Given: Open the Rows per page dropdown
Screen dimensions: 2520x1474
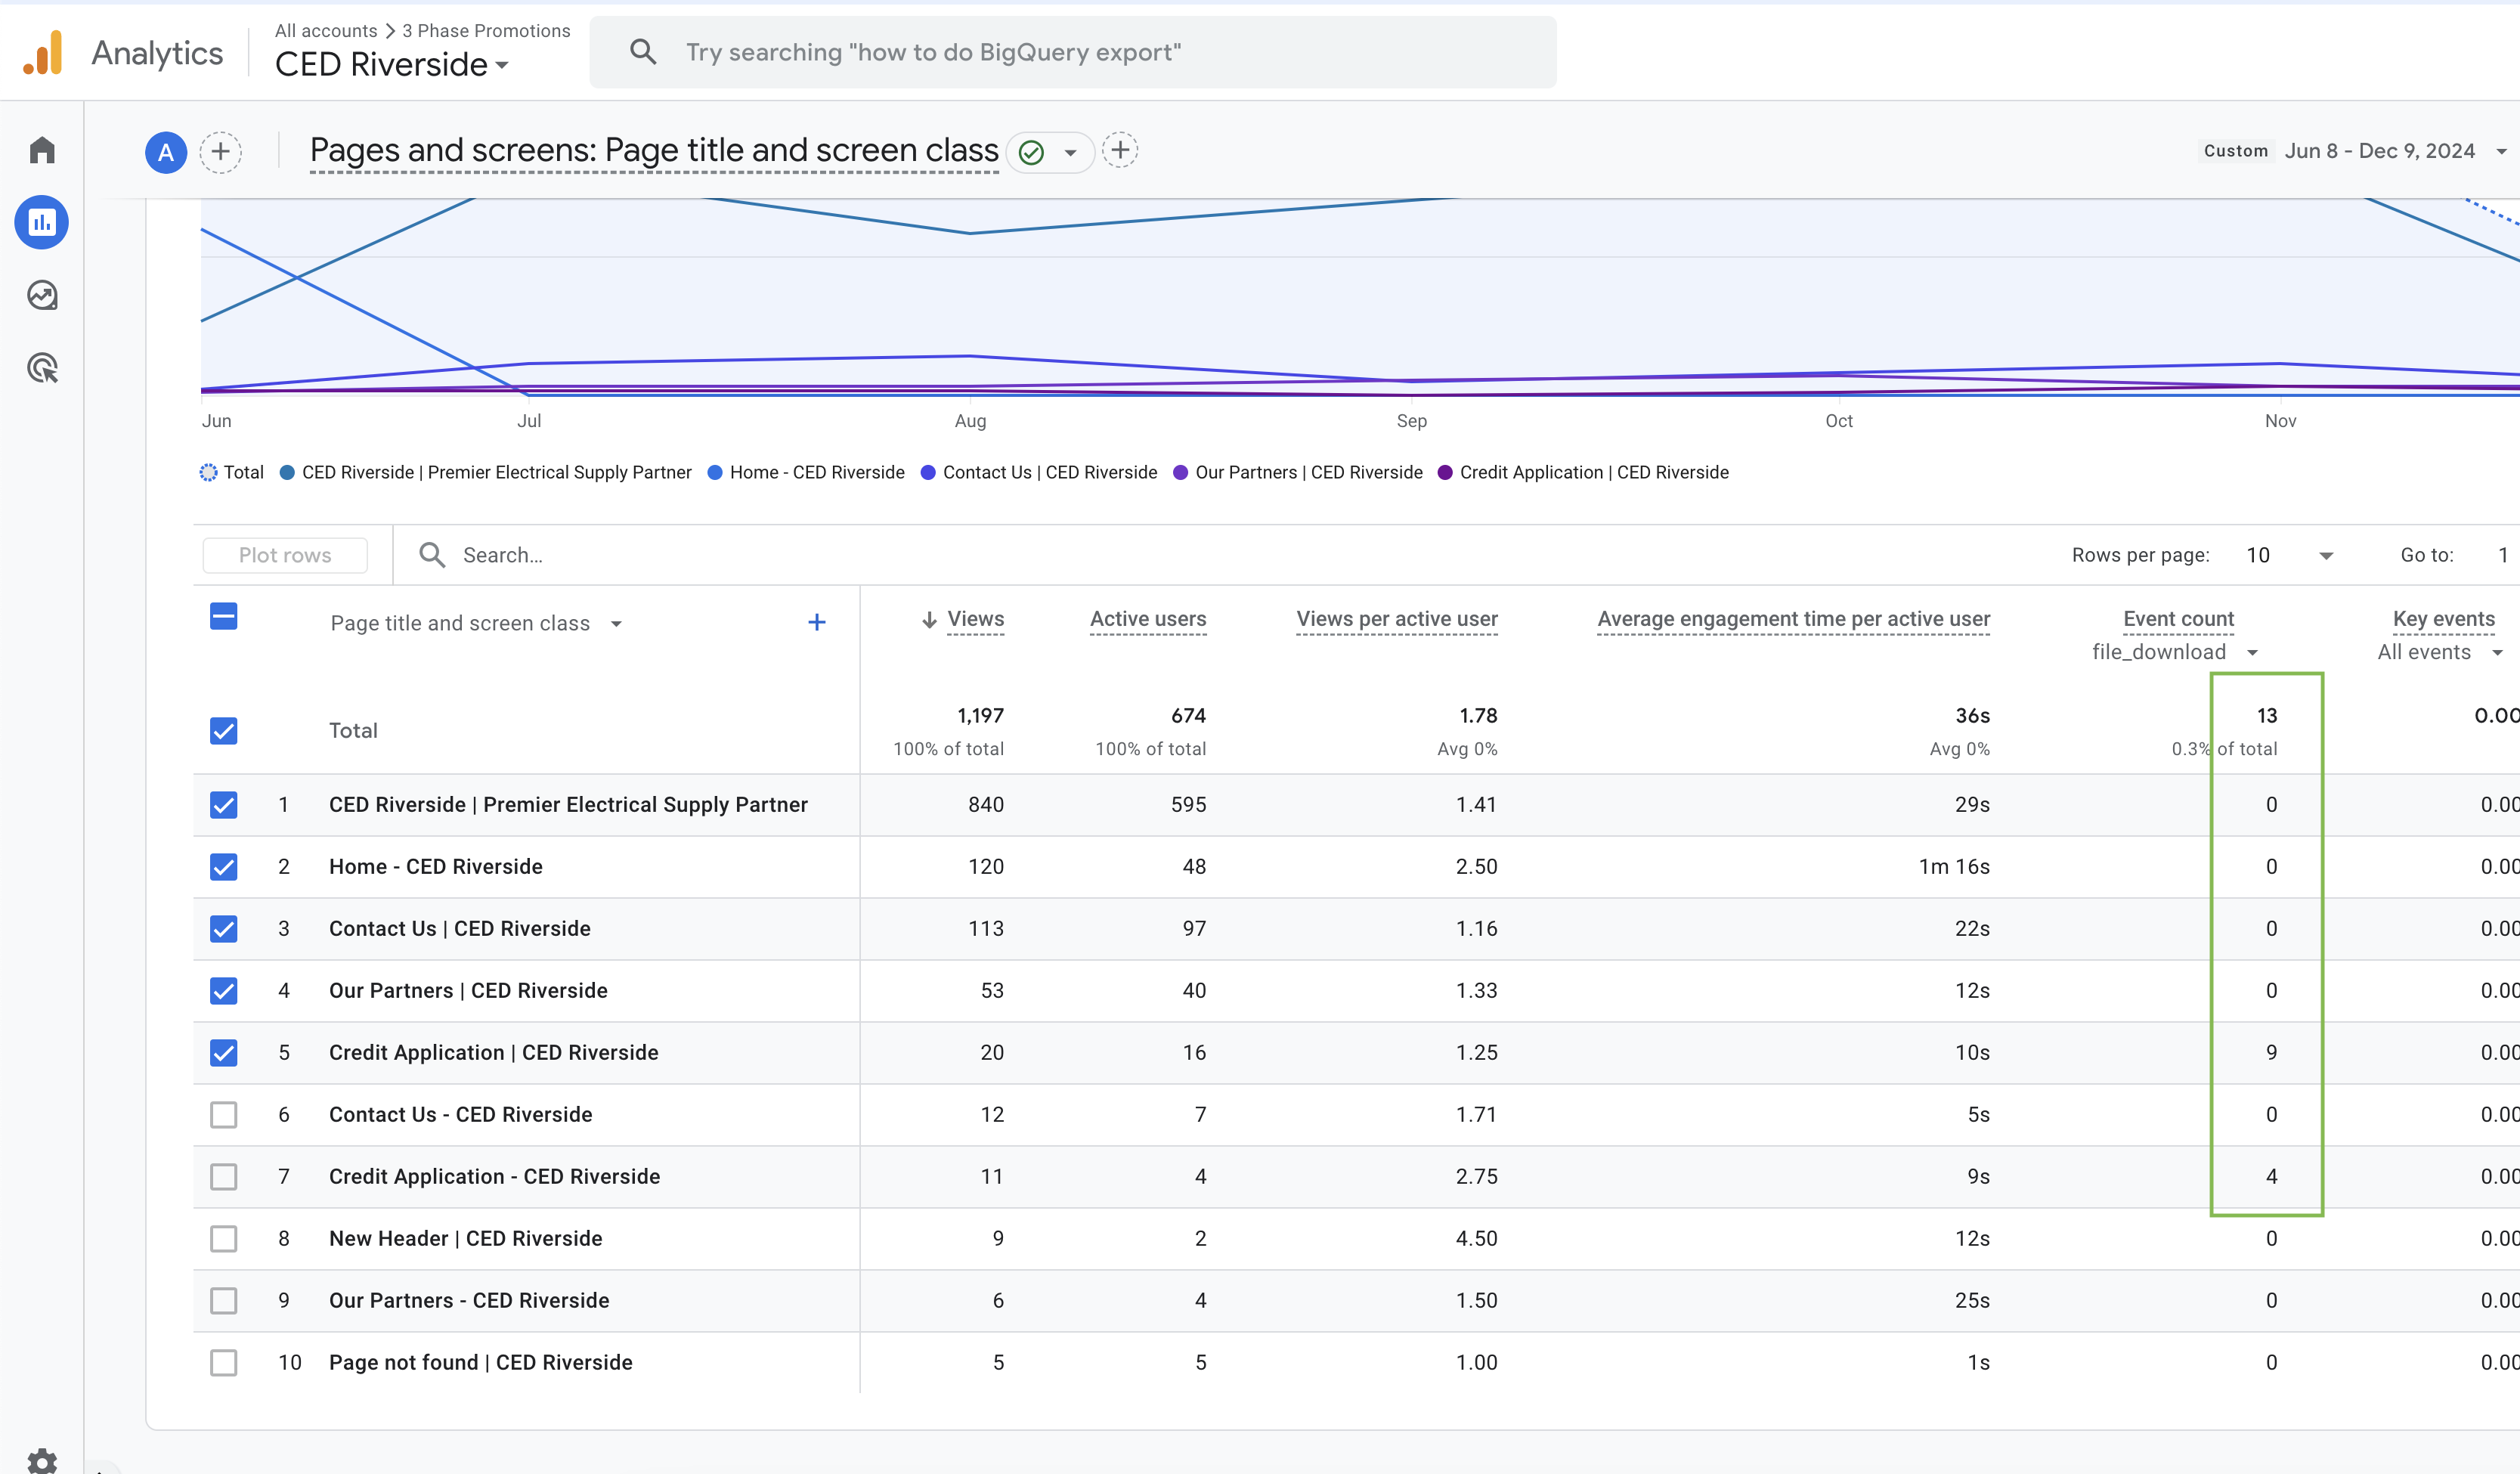Looking at the screenshot, I should [2289, 555].
